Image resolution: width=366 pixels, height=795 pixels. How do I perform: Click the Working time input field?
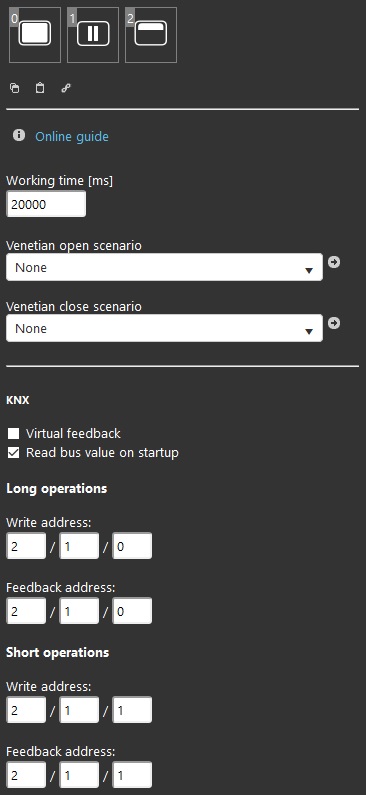pyautogui.click(x=46, y=204)
